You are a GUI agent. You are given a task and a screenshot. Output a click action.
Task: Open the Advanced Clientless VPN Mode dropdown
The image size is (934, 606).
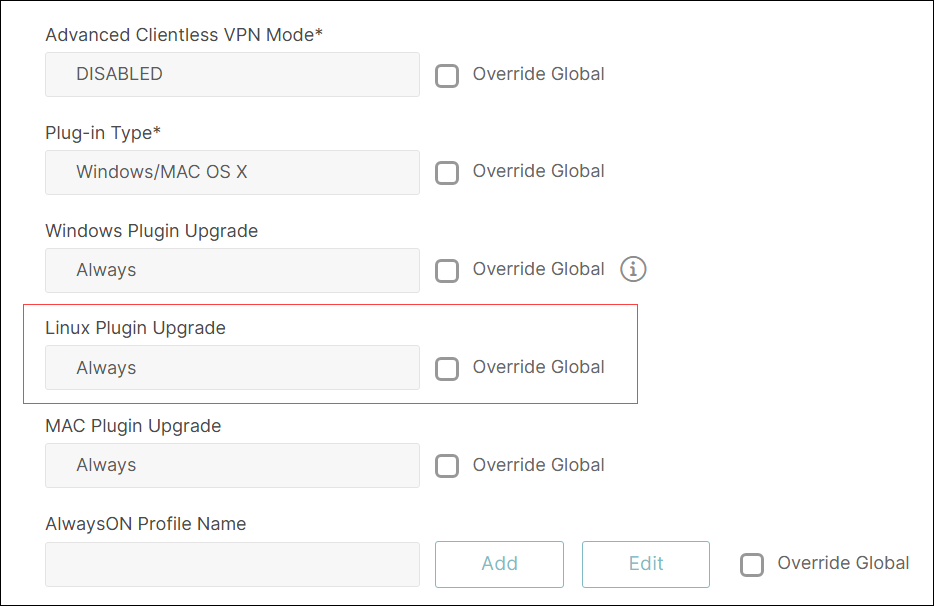pos(232,75)
